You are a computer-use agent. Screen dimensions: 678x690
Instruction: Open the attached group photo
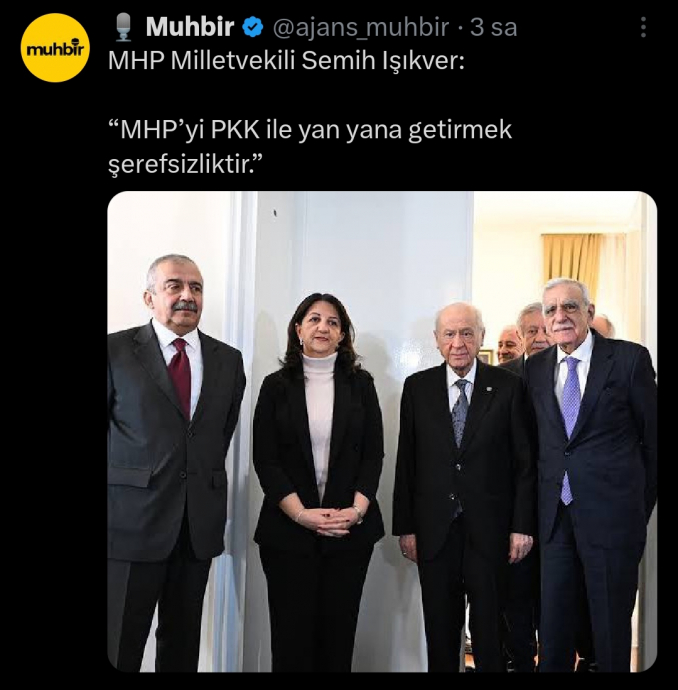tap(382, 431)
